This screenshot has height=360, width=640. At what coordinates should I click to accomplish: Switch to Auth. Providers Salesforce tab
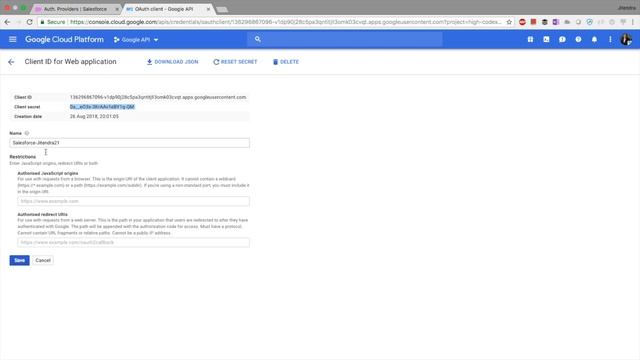click(x=76, y=9)
